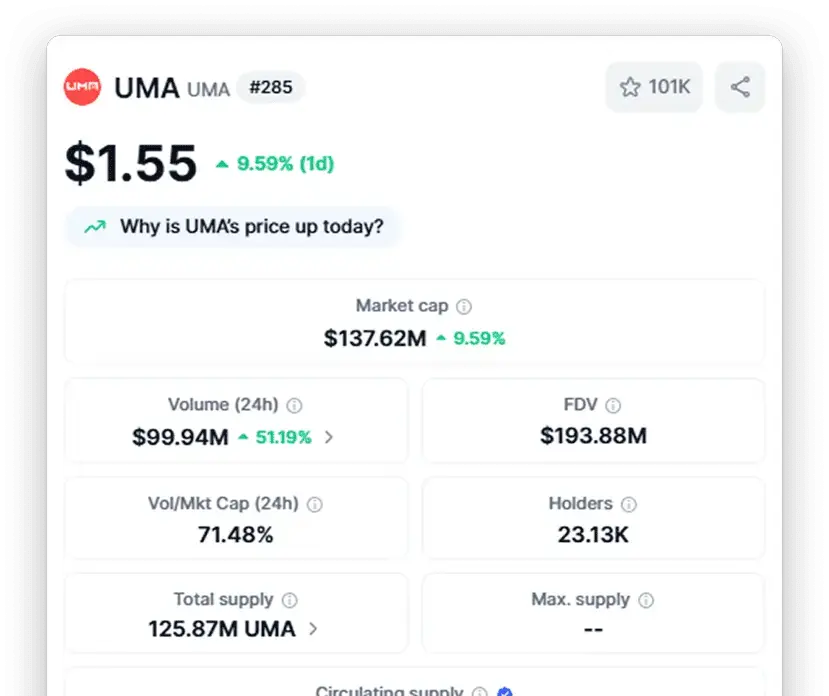829x696 pixels.
Task: Click the Max. supply info icon
Action: [646, 600]
